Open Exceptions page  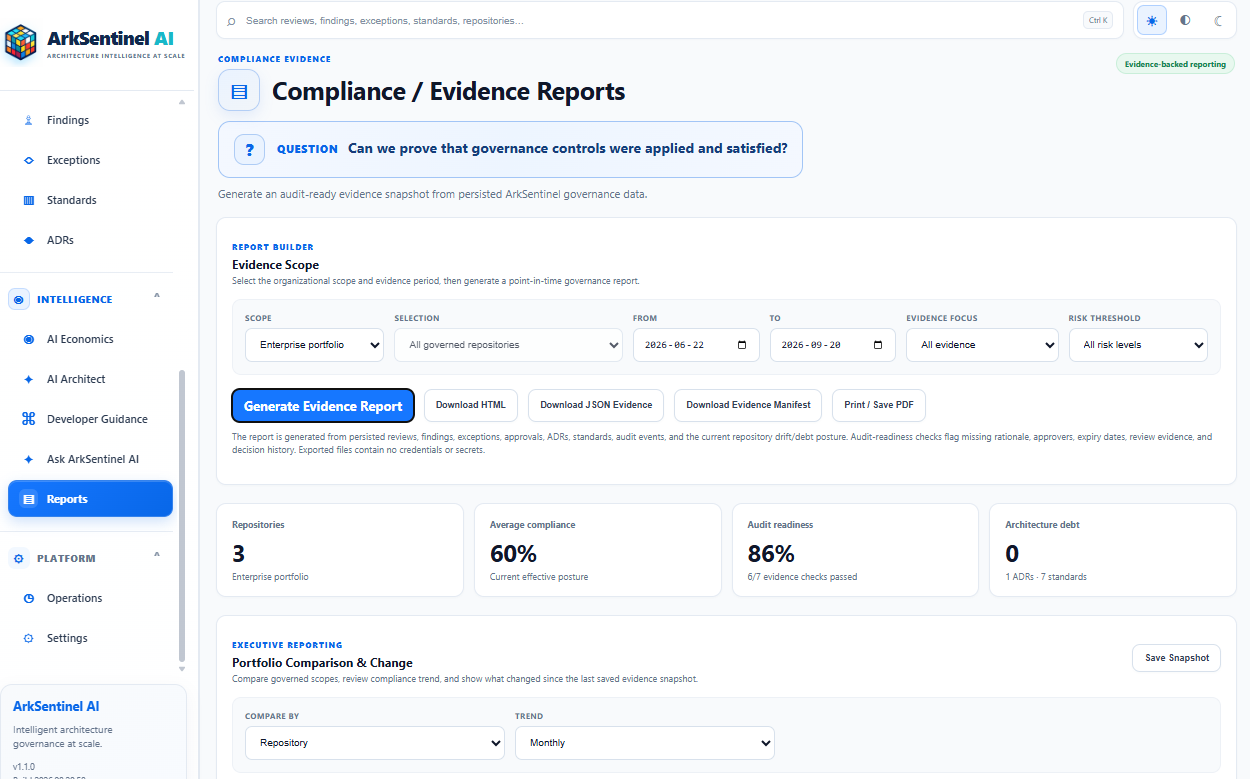90,160
